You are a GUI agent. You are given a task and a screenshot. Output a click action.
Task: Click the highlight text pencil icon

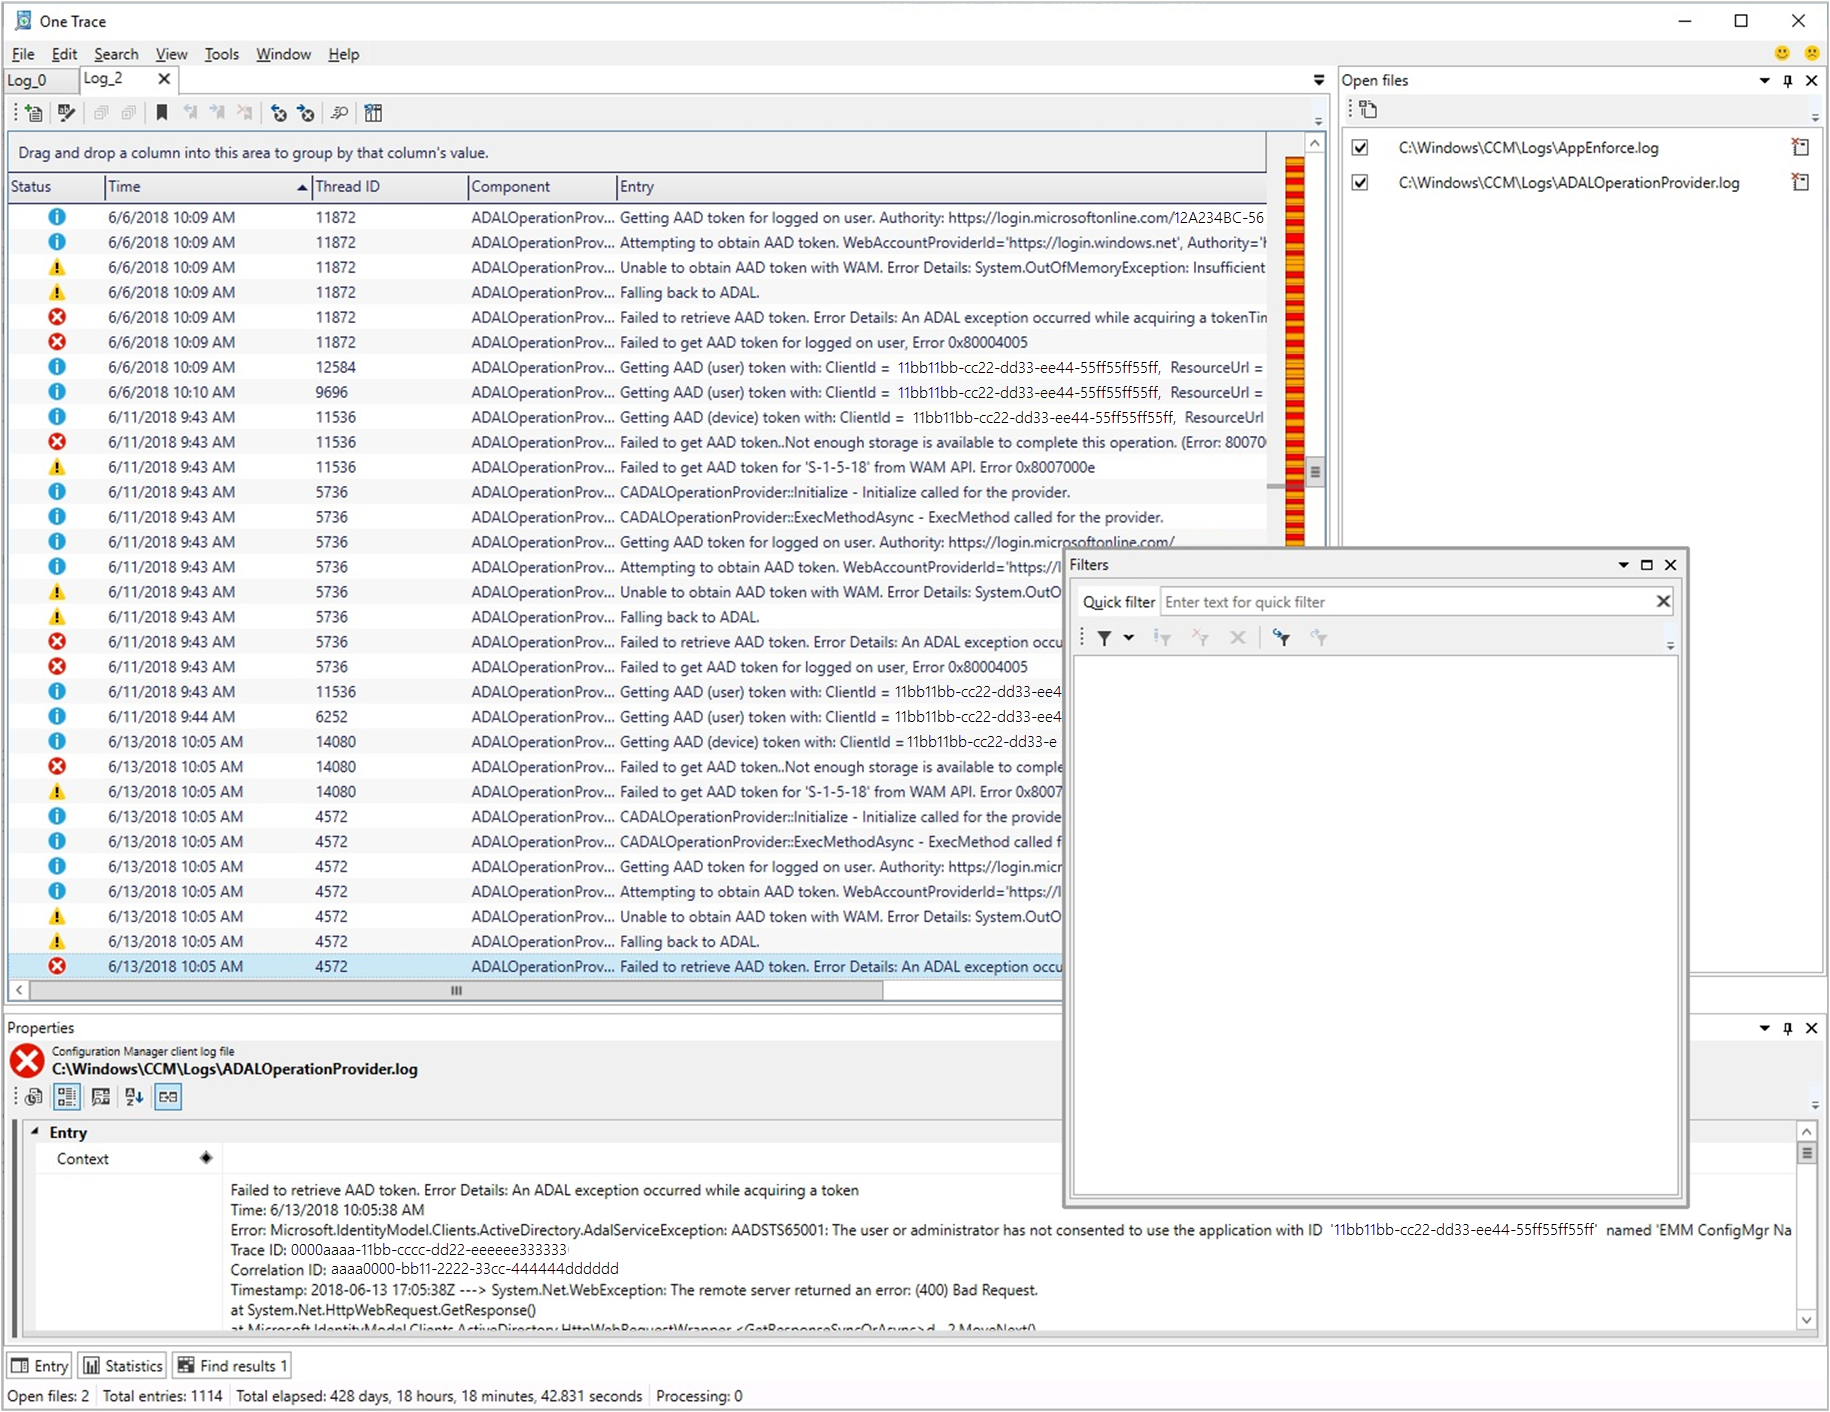tap(67, 113)
